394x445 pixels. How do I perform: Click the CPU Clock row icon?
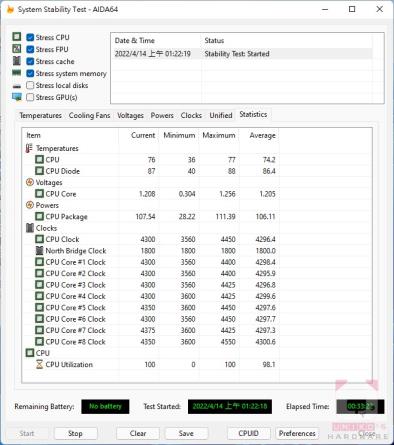(39, 239)
